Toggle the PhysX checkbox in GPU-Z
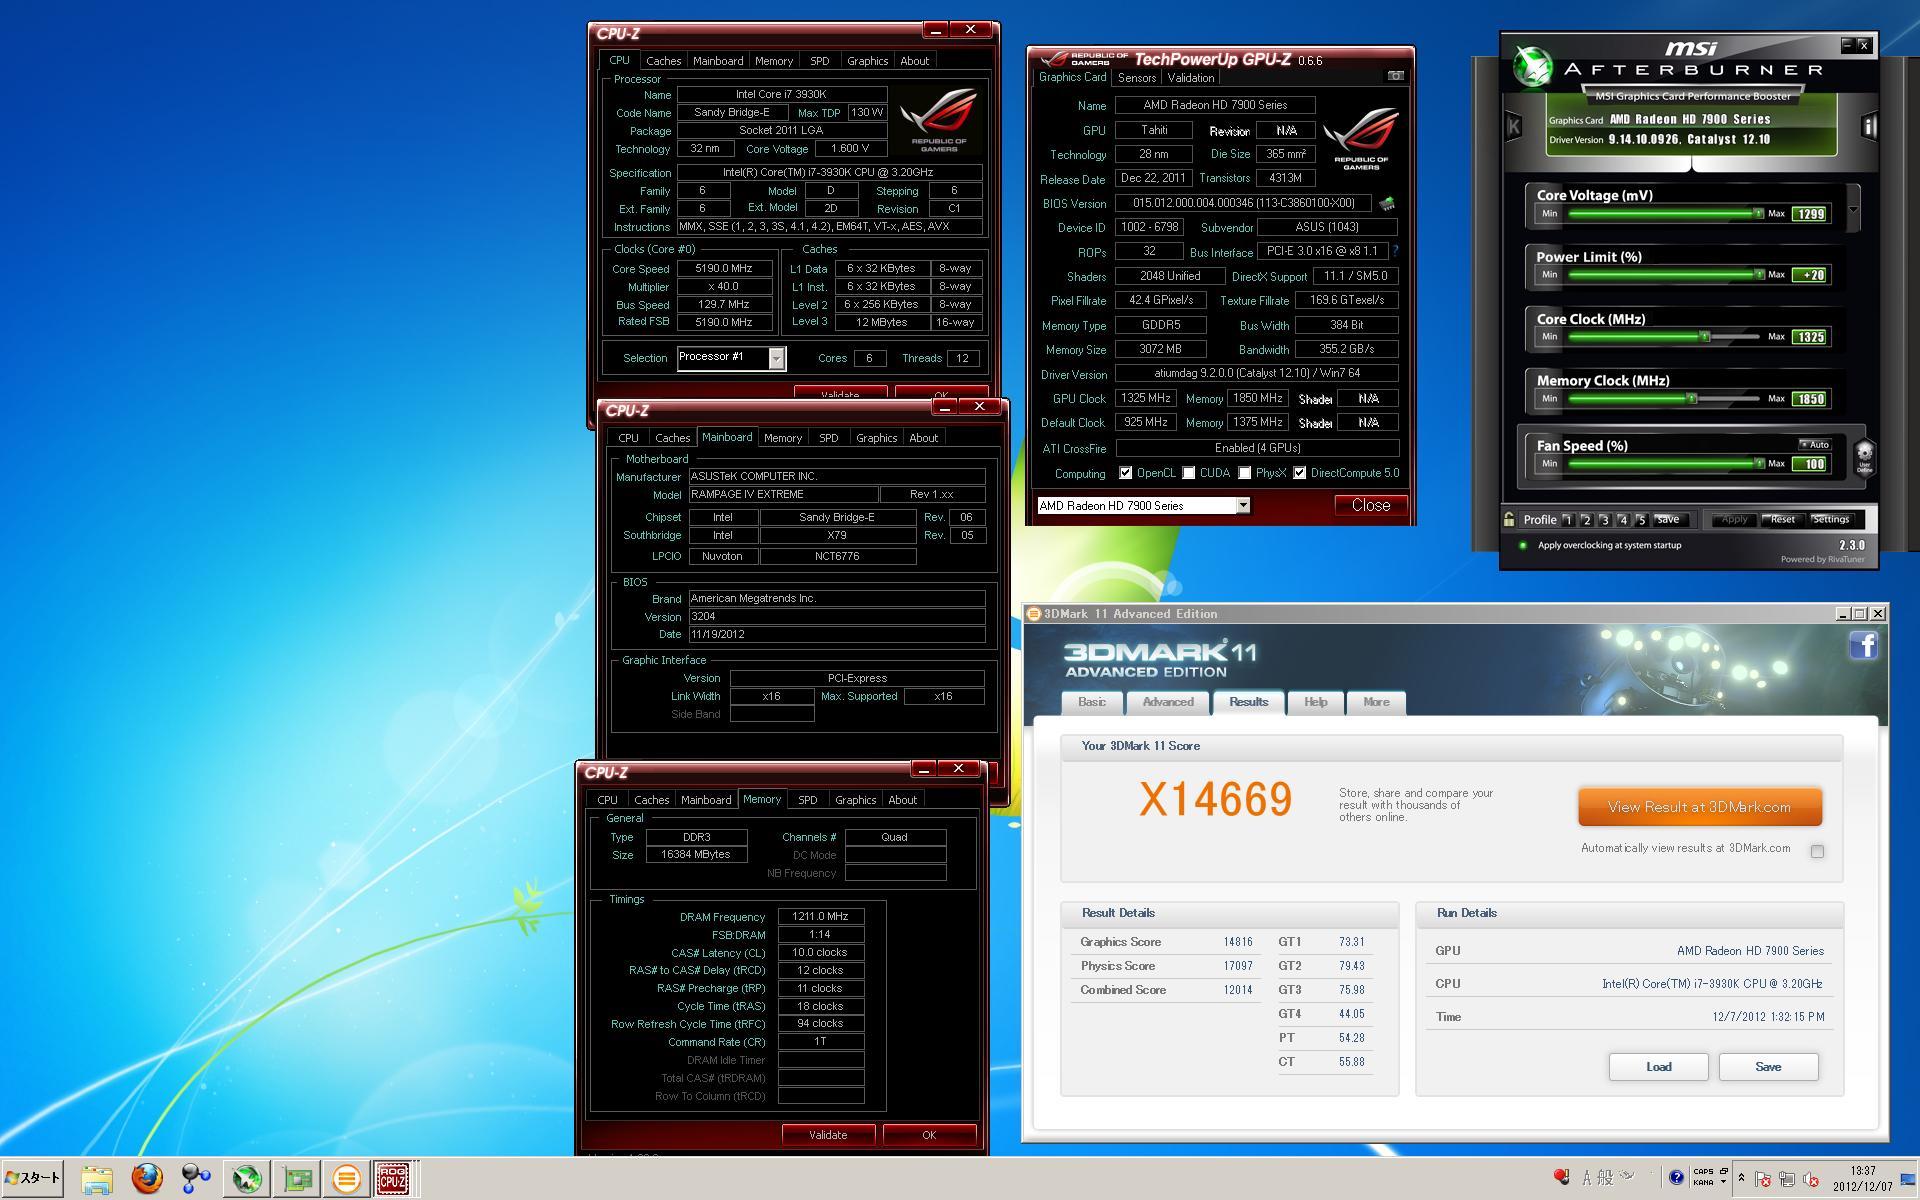Viewport: 1920px width, 1200px height. pyautogui.click(x=1244, y=473)
